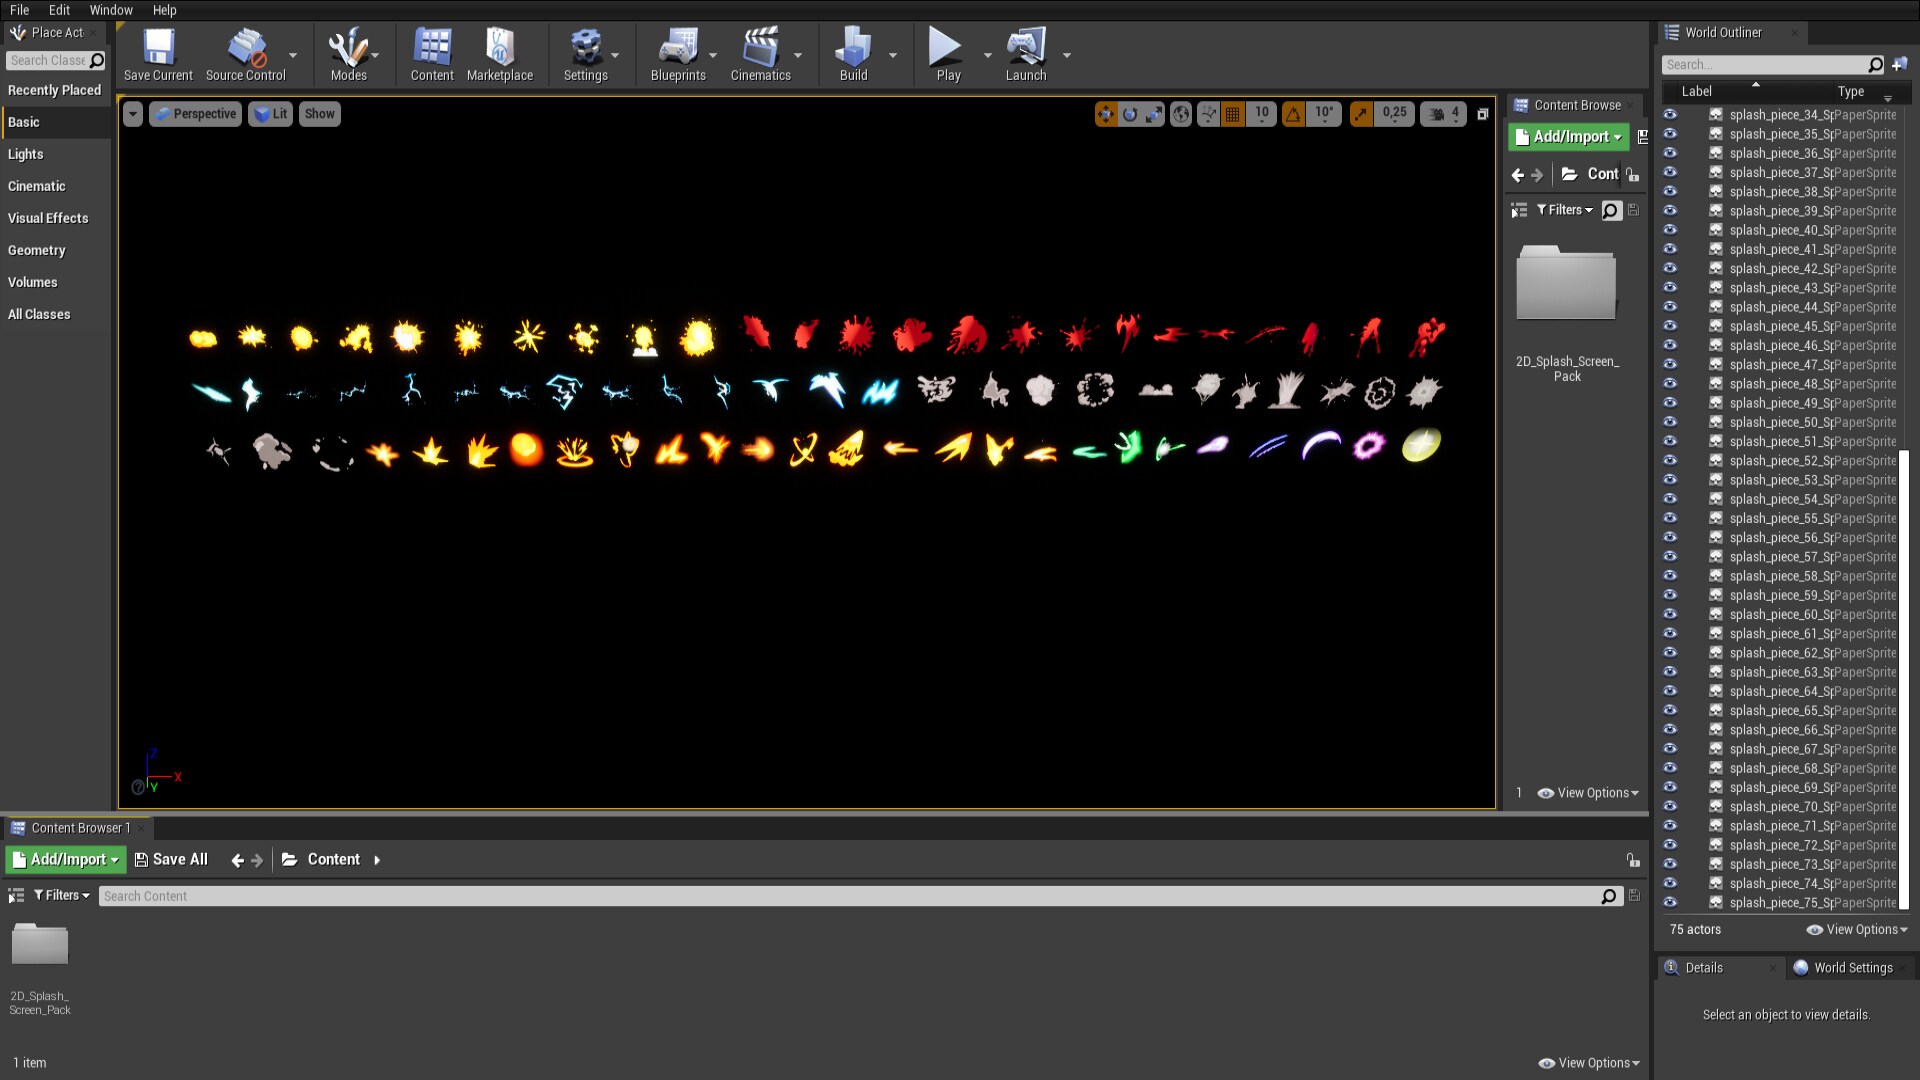This screenshot has height=1080, width=1920.
Task: Open the rotation snap angle 10° dropdown
Action: [x=1324, y=114]
